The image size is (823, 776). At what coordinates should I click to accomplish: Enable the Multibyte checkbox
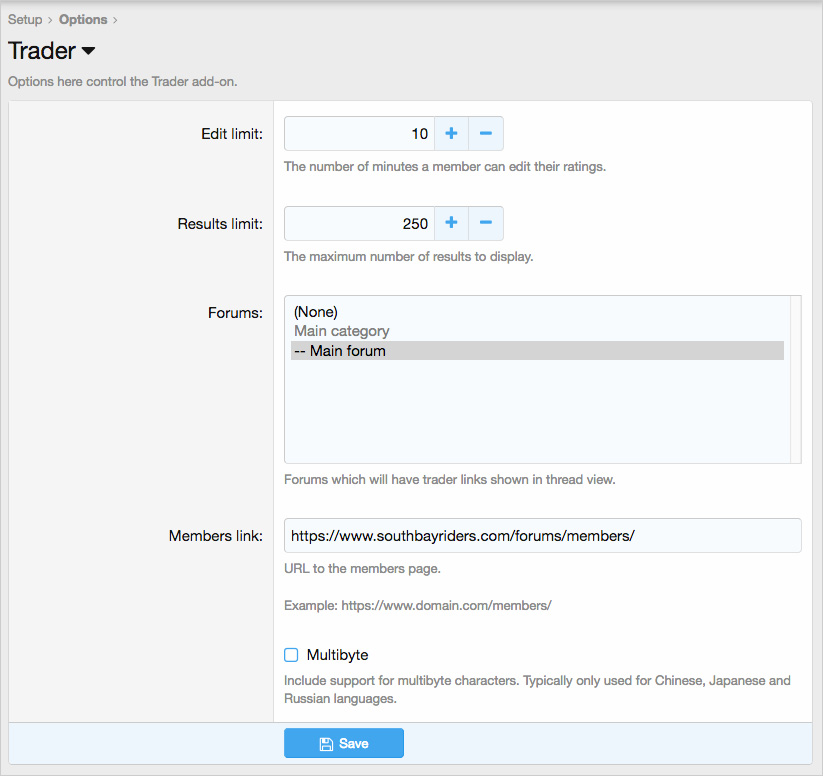(x=291, y=655)
